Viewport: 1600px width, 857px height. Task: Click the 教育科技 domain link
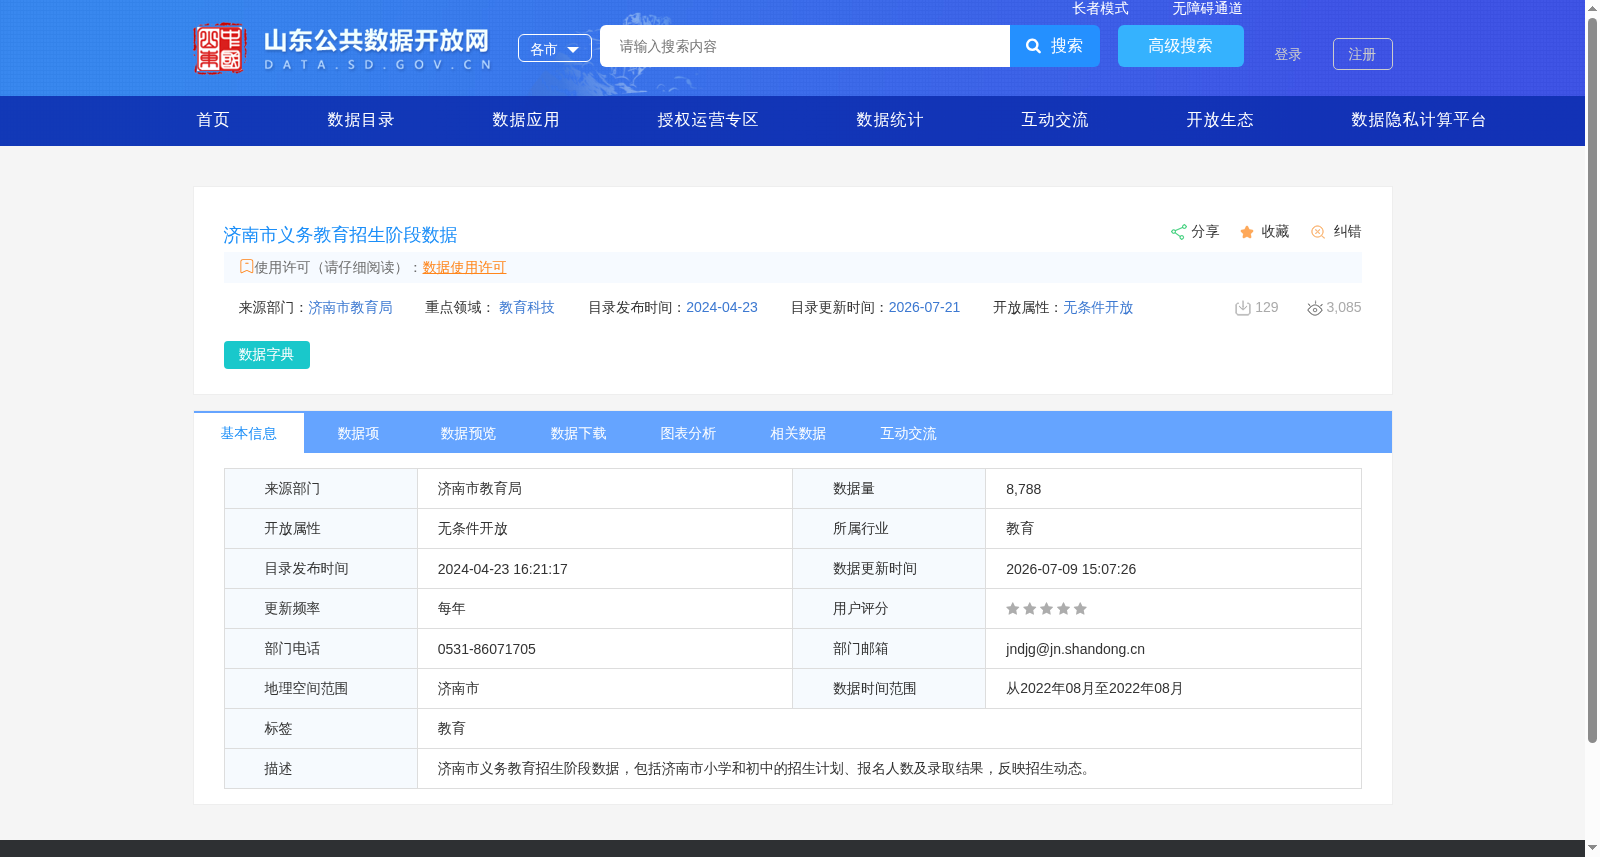pos(526,307)
